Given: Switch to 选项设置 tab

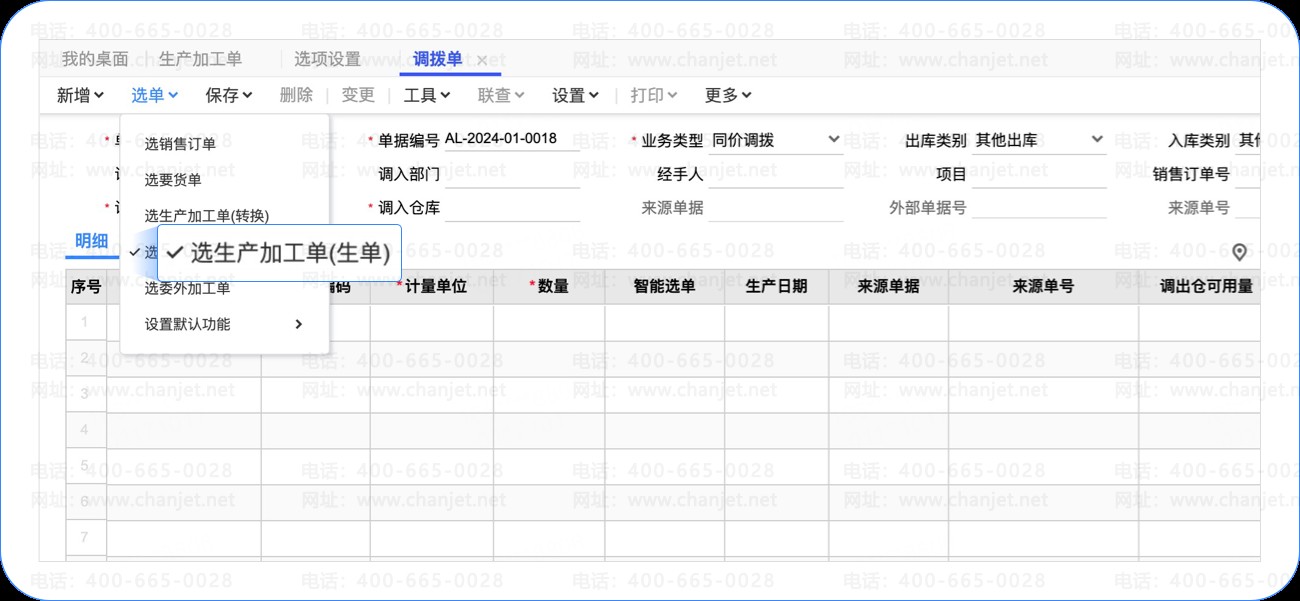Looking at the screenshot, I should (327, 59).
